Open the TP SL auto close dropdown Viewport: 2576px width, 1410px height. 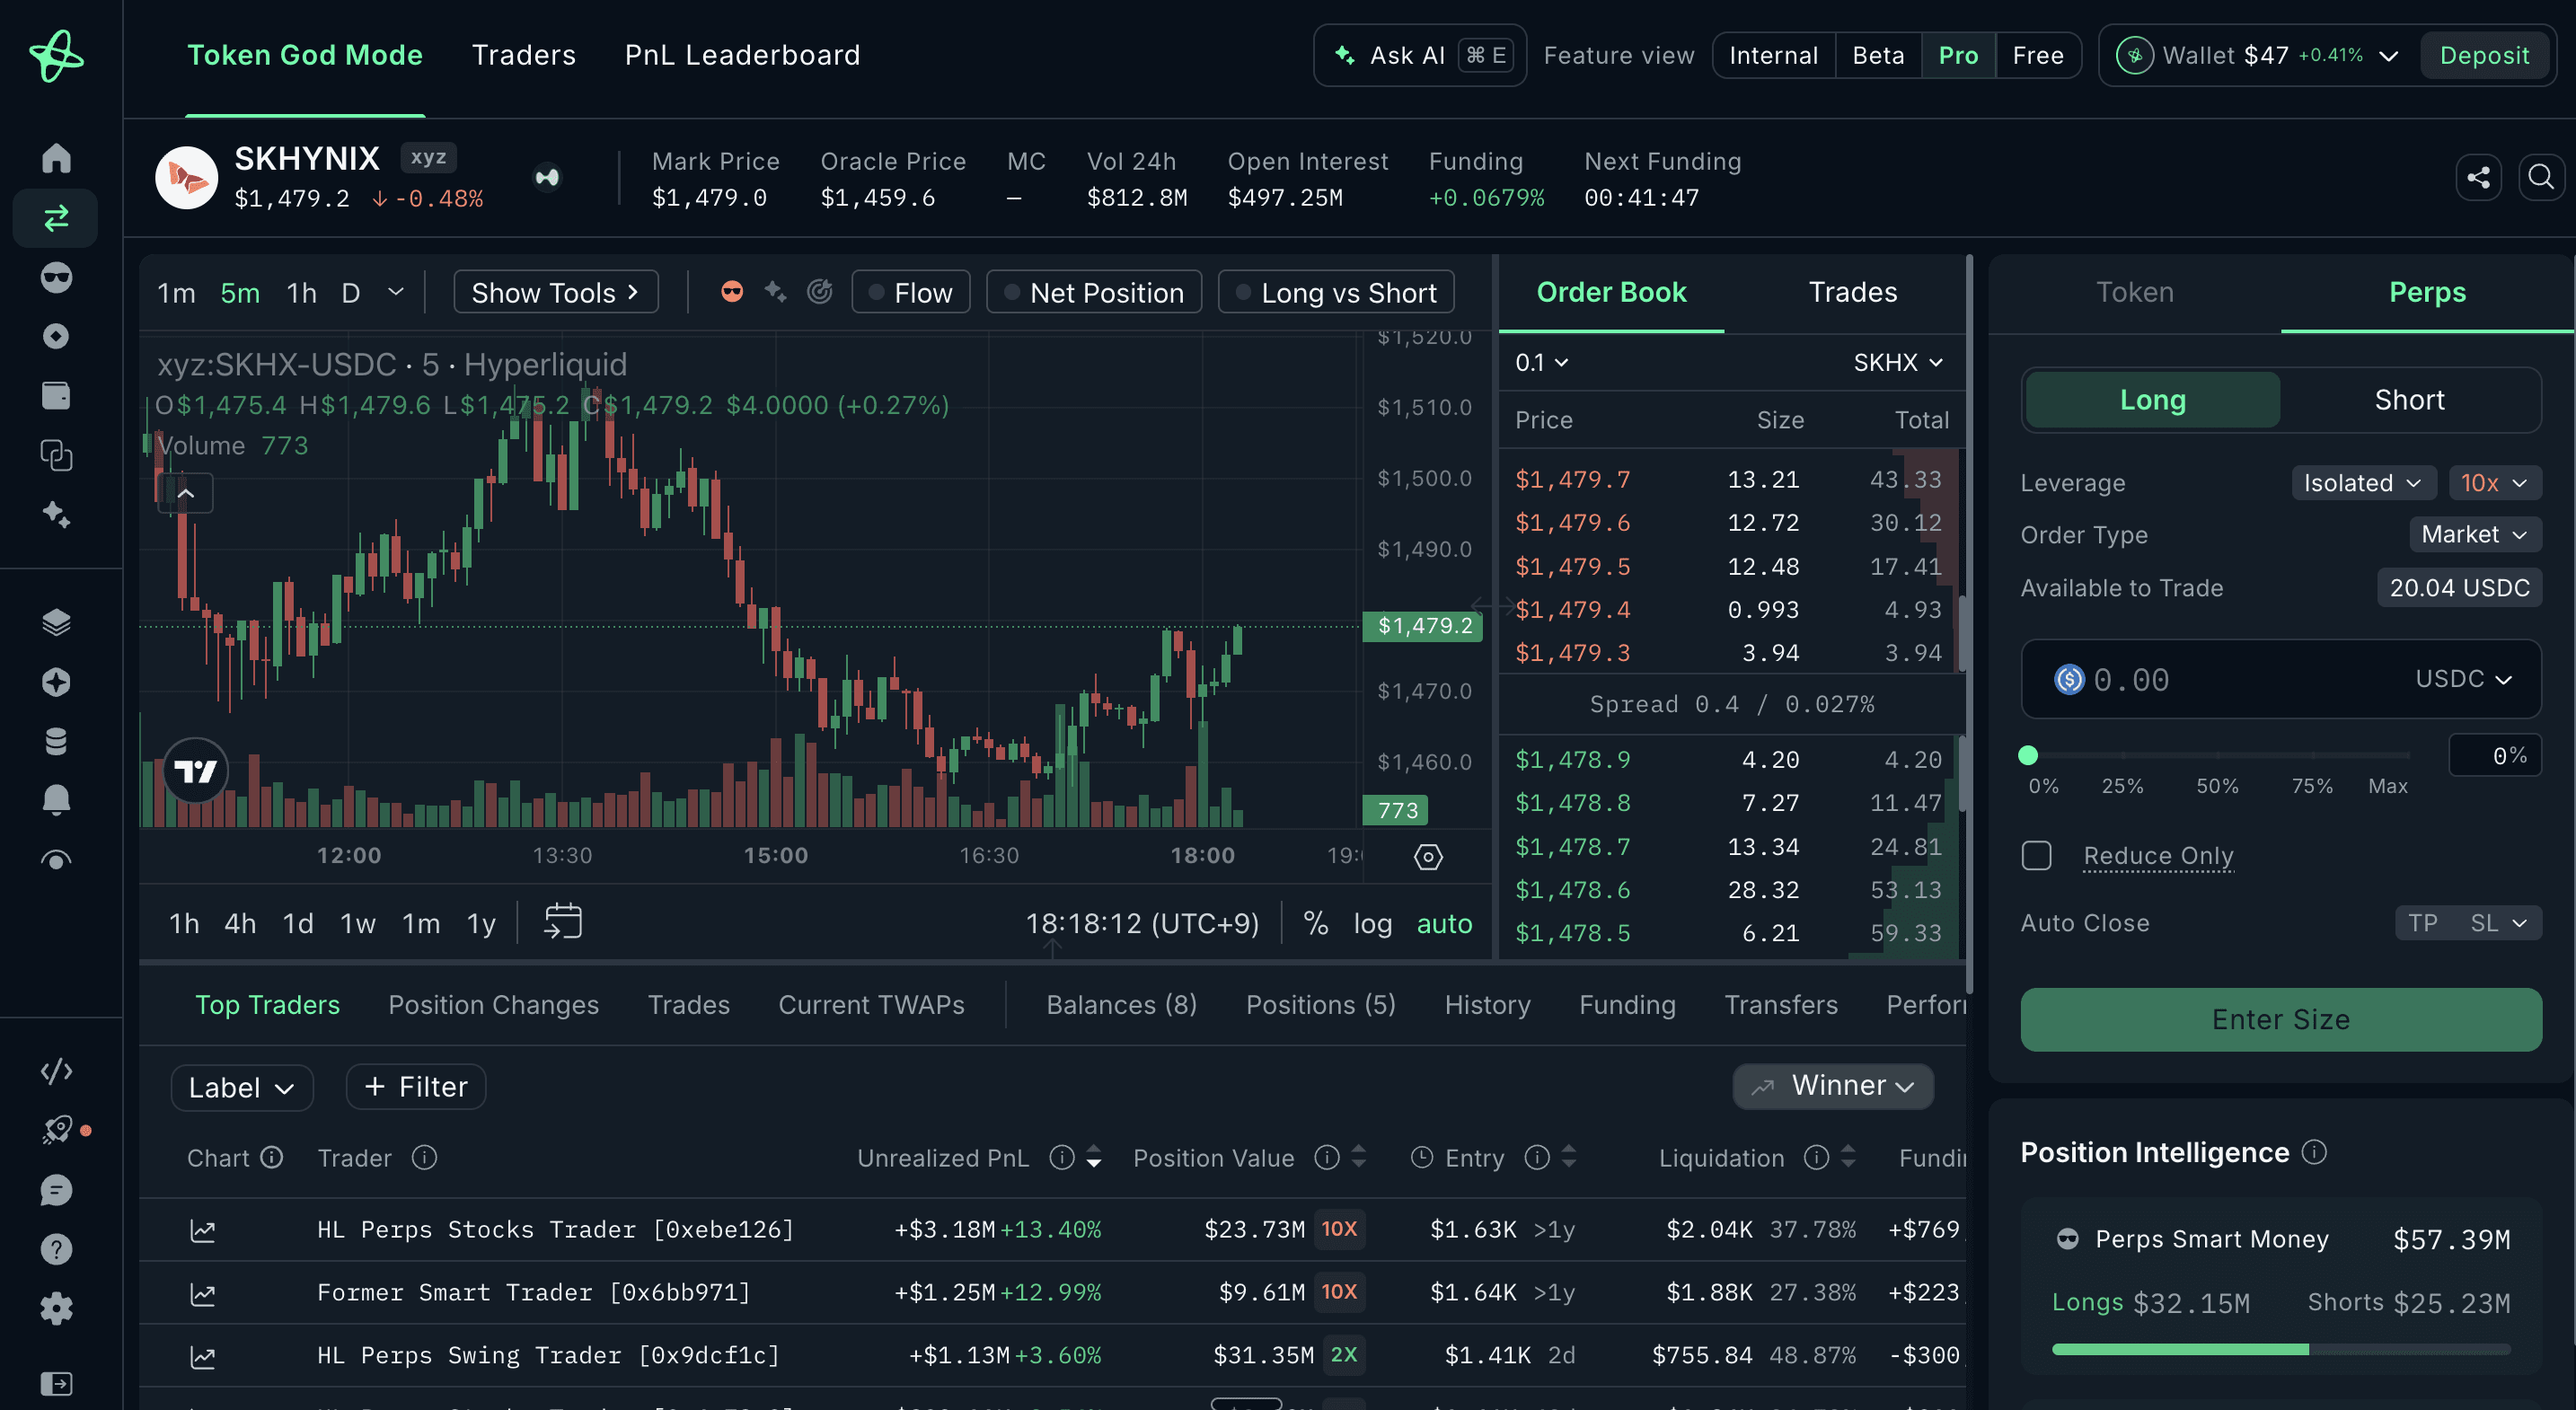click(2467, 923)
